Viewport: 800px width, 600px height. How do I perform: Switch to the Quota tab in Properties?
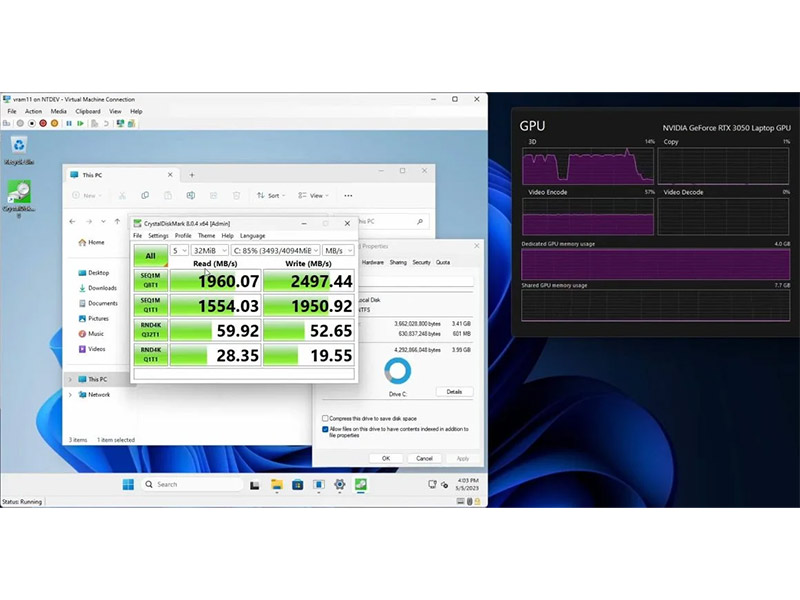tap(443, 262)
